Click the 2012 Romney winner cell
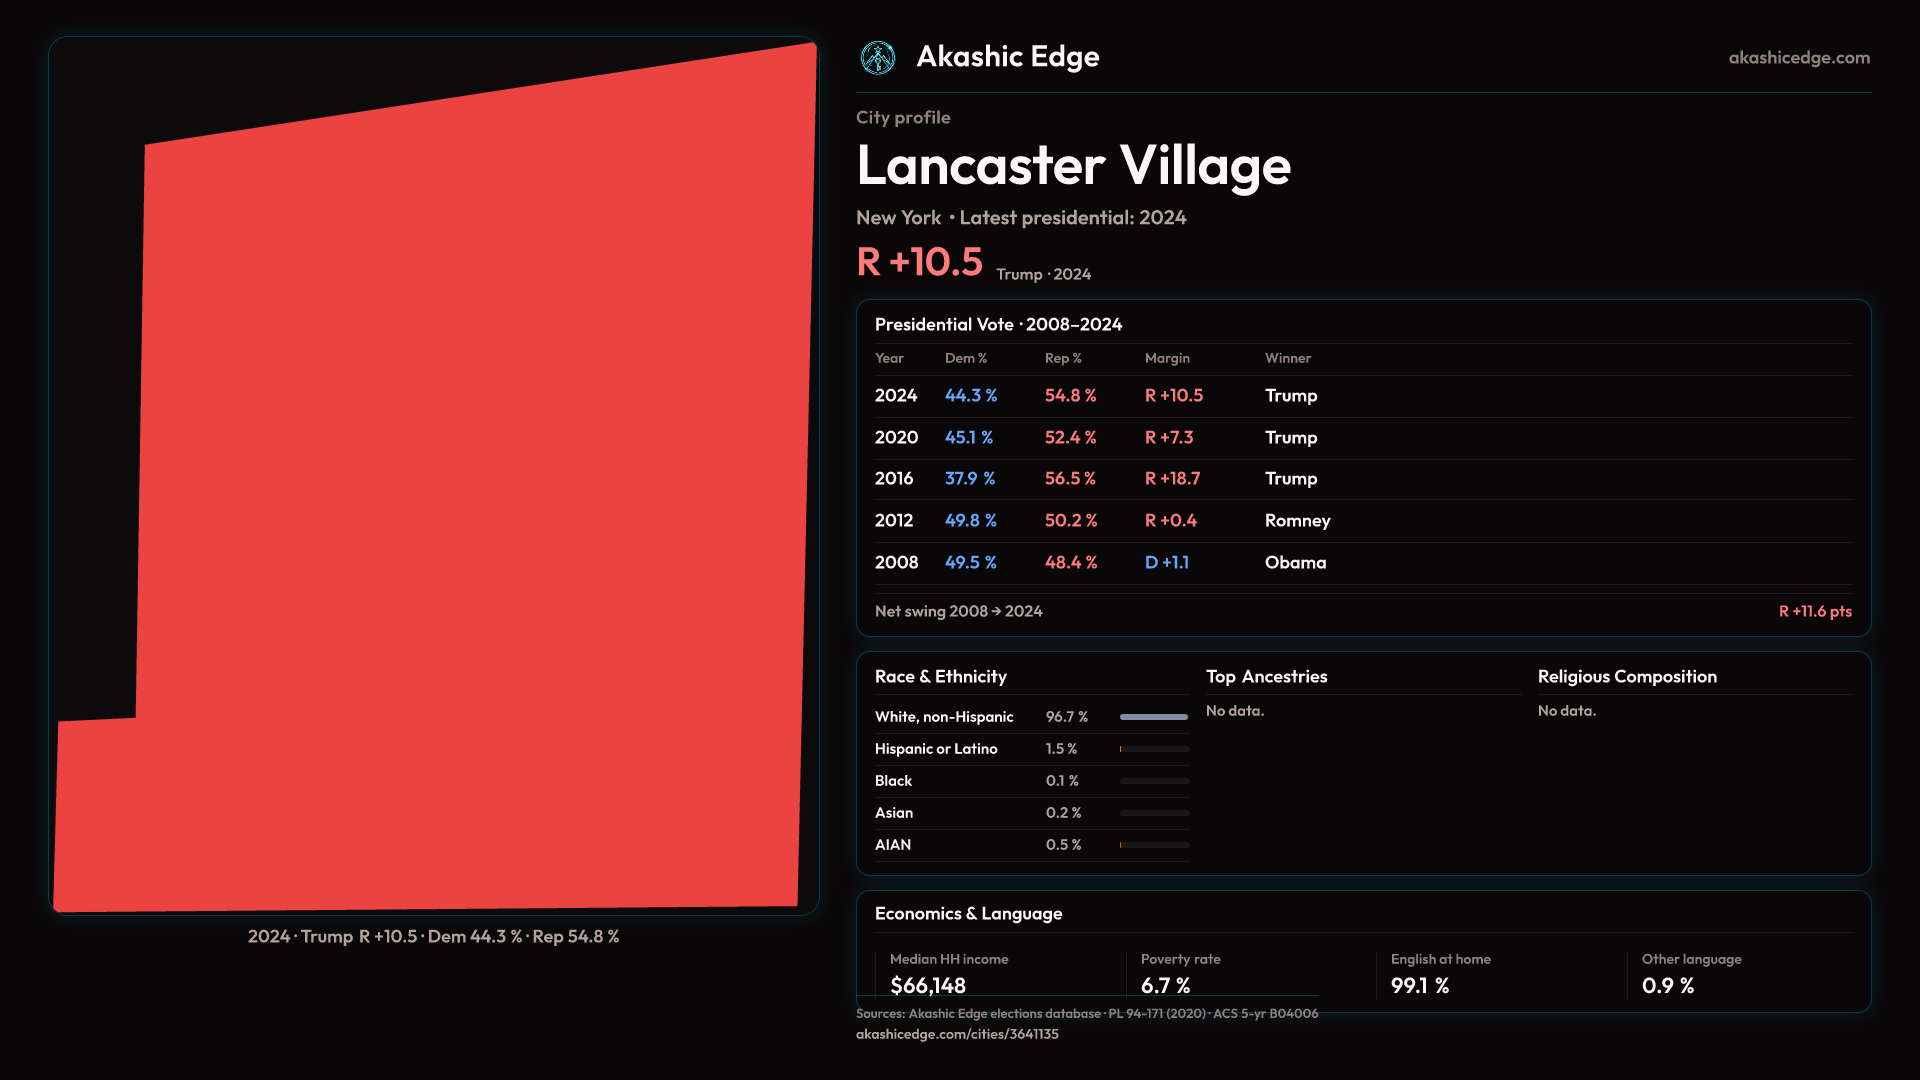Viewport: 1920px width, 1080px height. tap(1297, 521)
